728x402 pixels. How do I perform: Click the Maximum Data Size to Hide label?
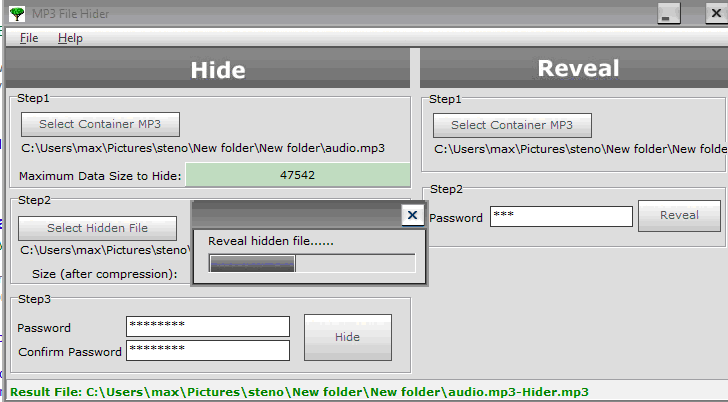tap(100, 176)
